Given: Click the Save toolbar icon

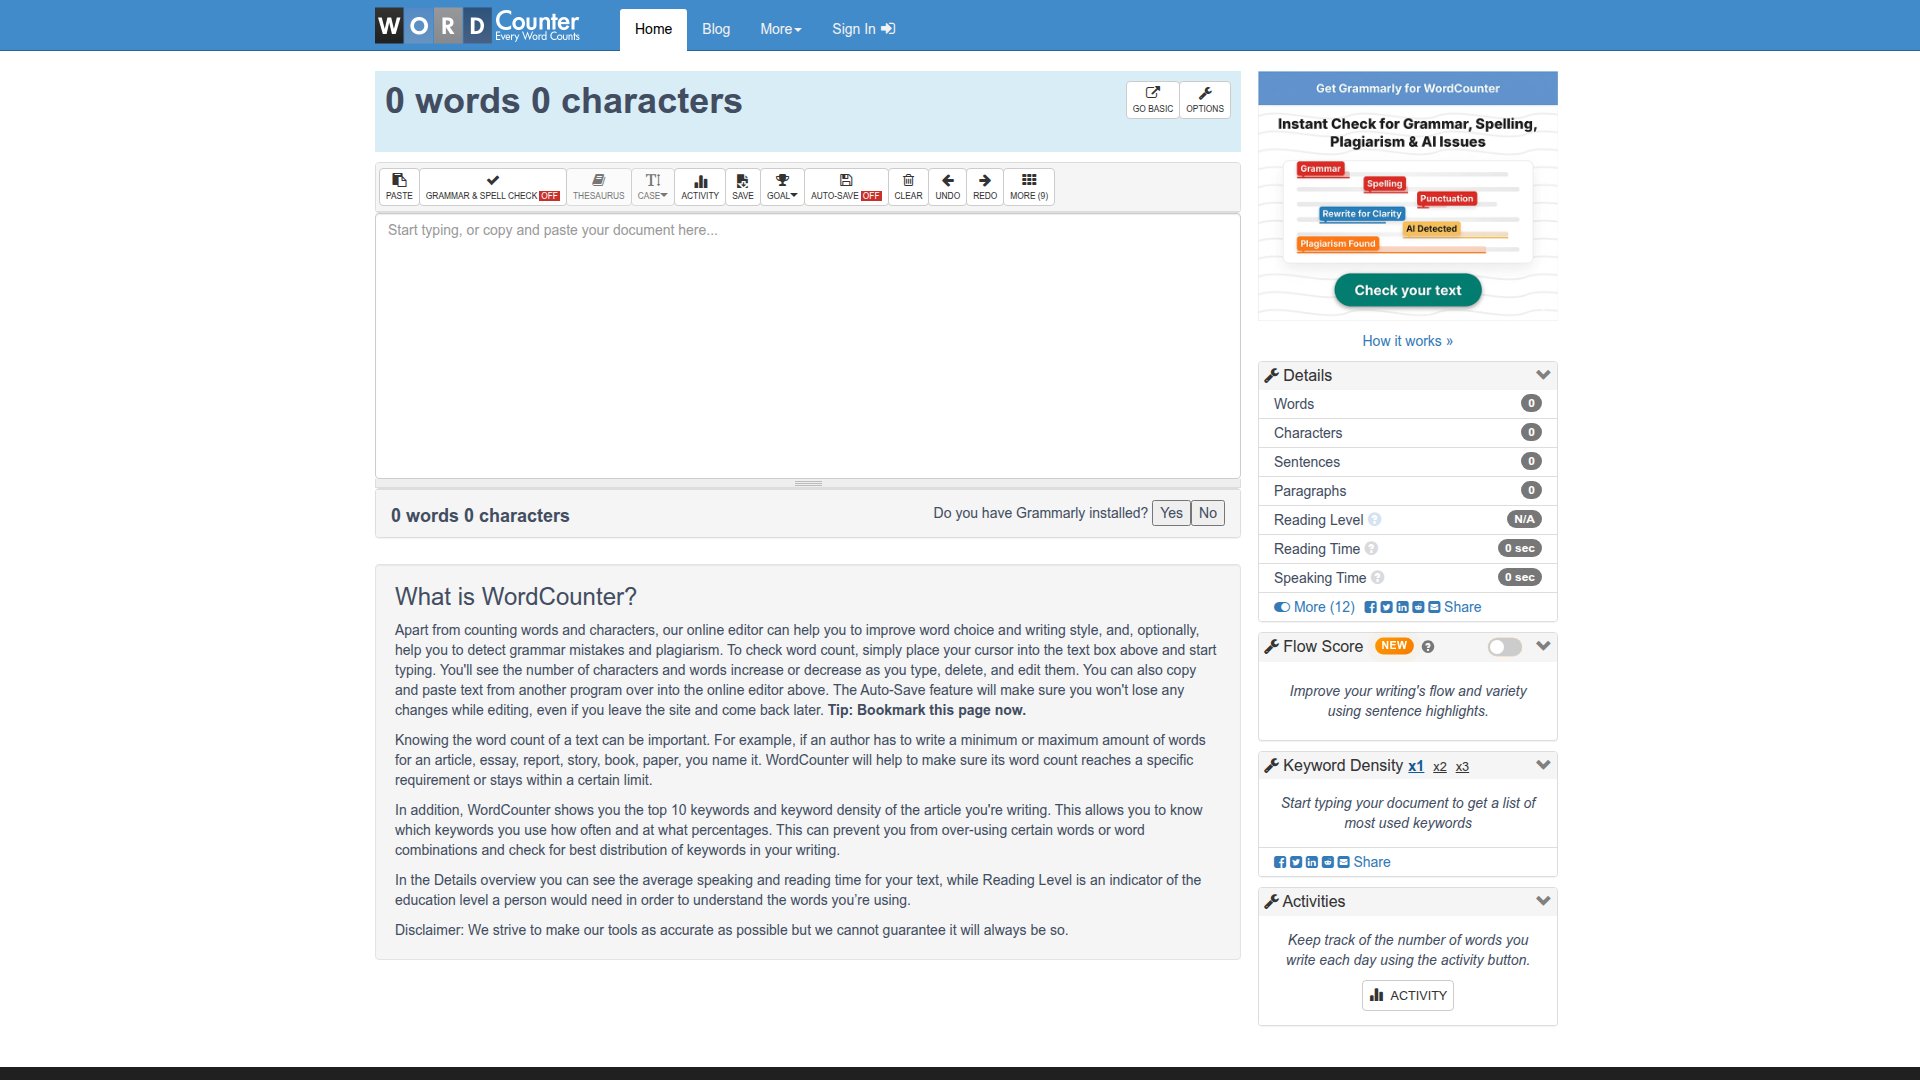Looking at the screenshot, I should click(743, 187).
